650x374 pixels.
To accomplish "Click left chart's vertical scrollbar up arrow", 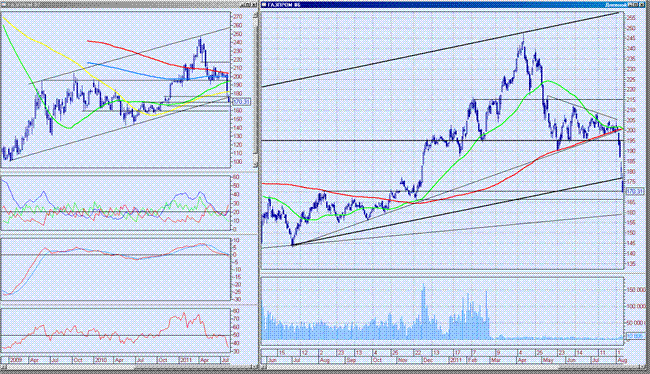I will click(x=255, y=15).
